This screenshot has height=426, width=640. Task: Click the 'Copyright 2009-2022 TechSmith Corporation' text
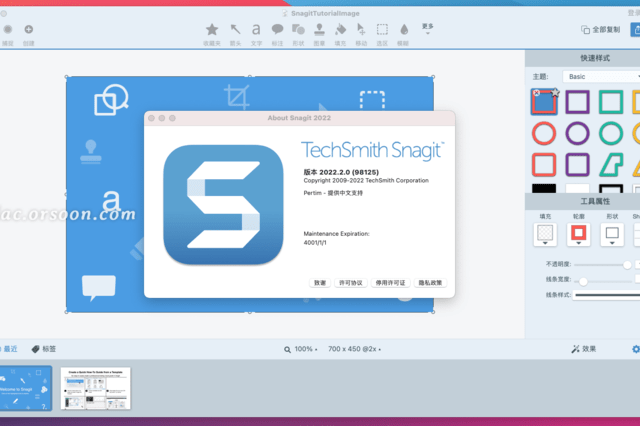(x=366, y=180)
